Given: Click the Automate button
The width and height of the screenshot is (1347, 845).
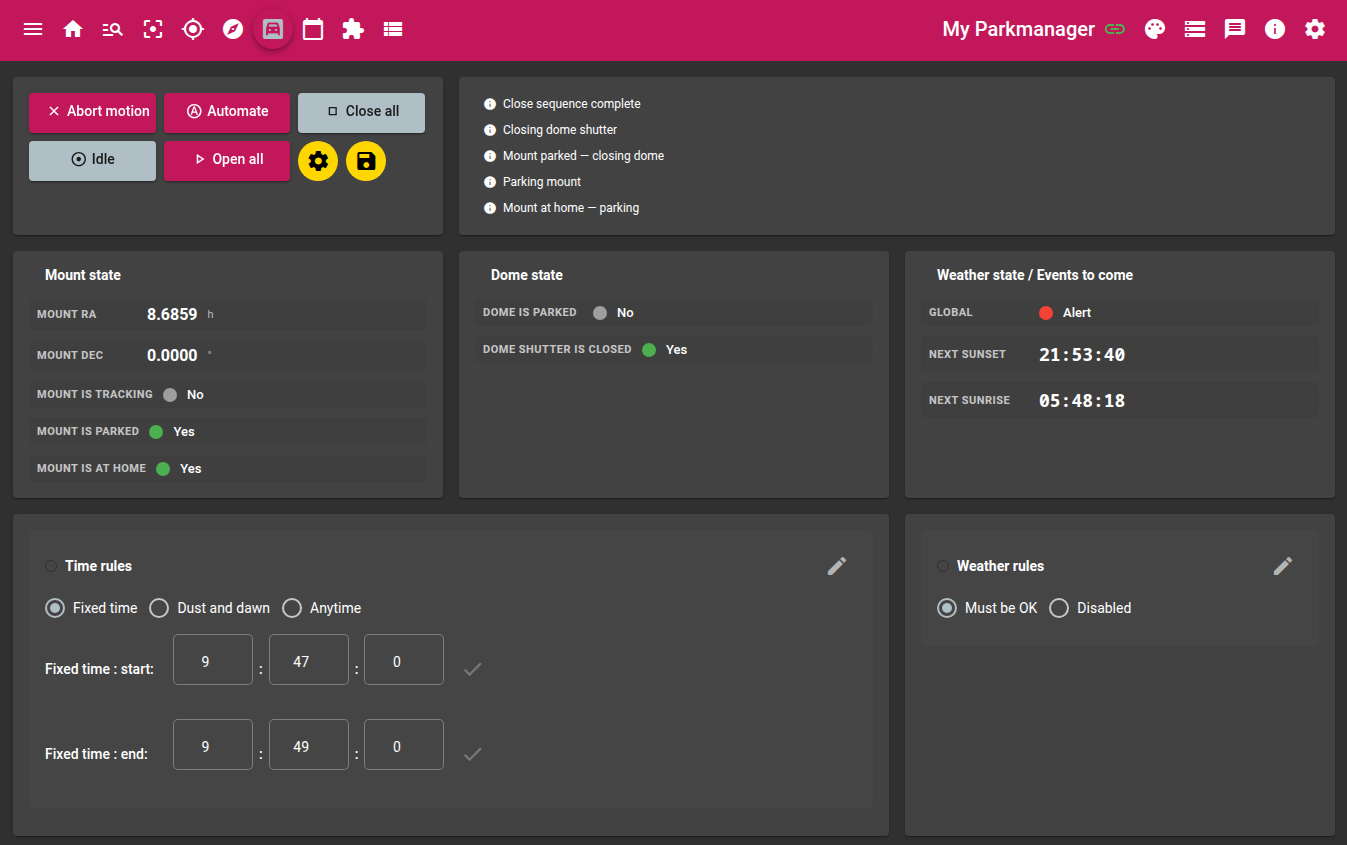Looking at the screenshot, I should click(x=227, y=112).
